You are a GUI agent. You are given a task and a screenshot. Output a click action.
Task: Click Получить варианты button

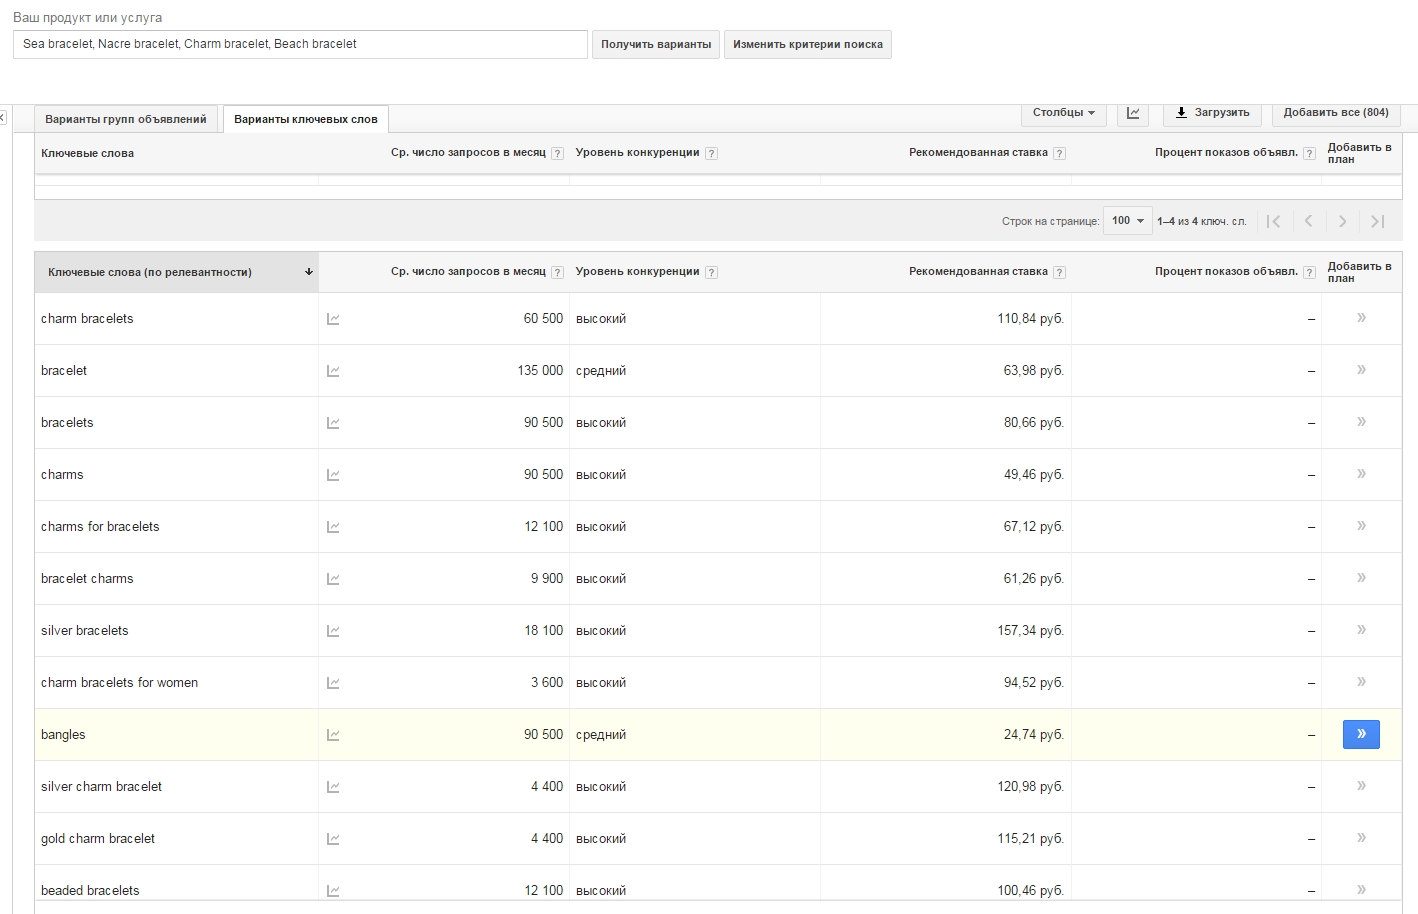pos(656,44)
